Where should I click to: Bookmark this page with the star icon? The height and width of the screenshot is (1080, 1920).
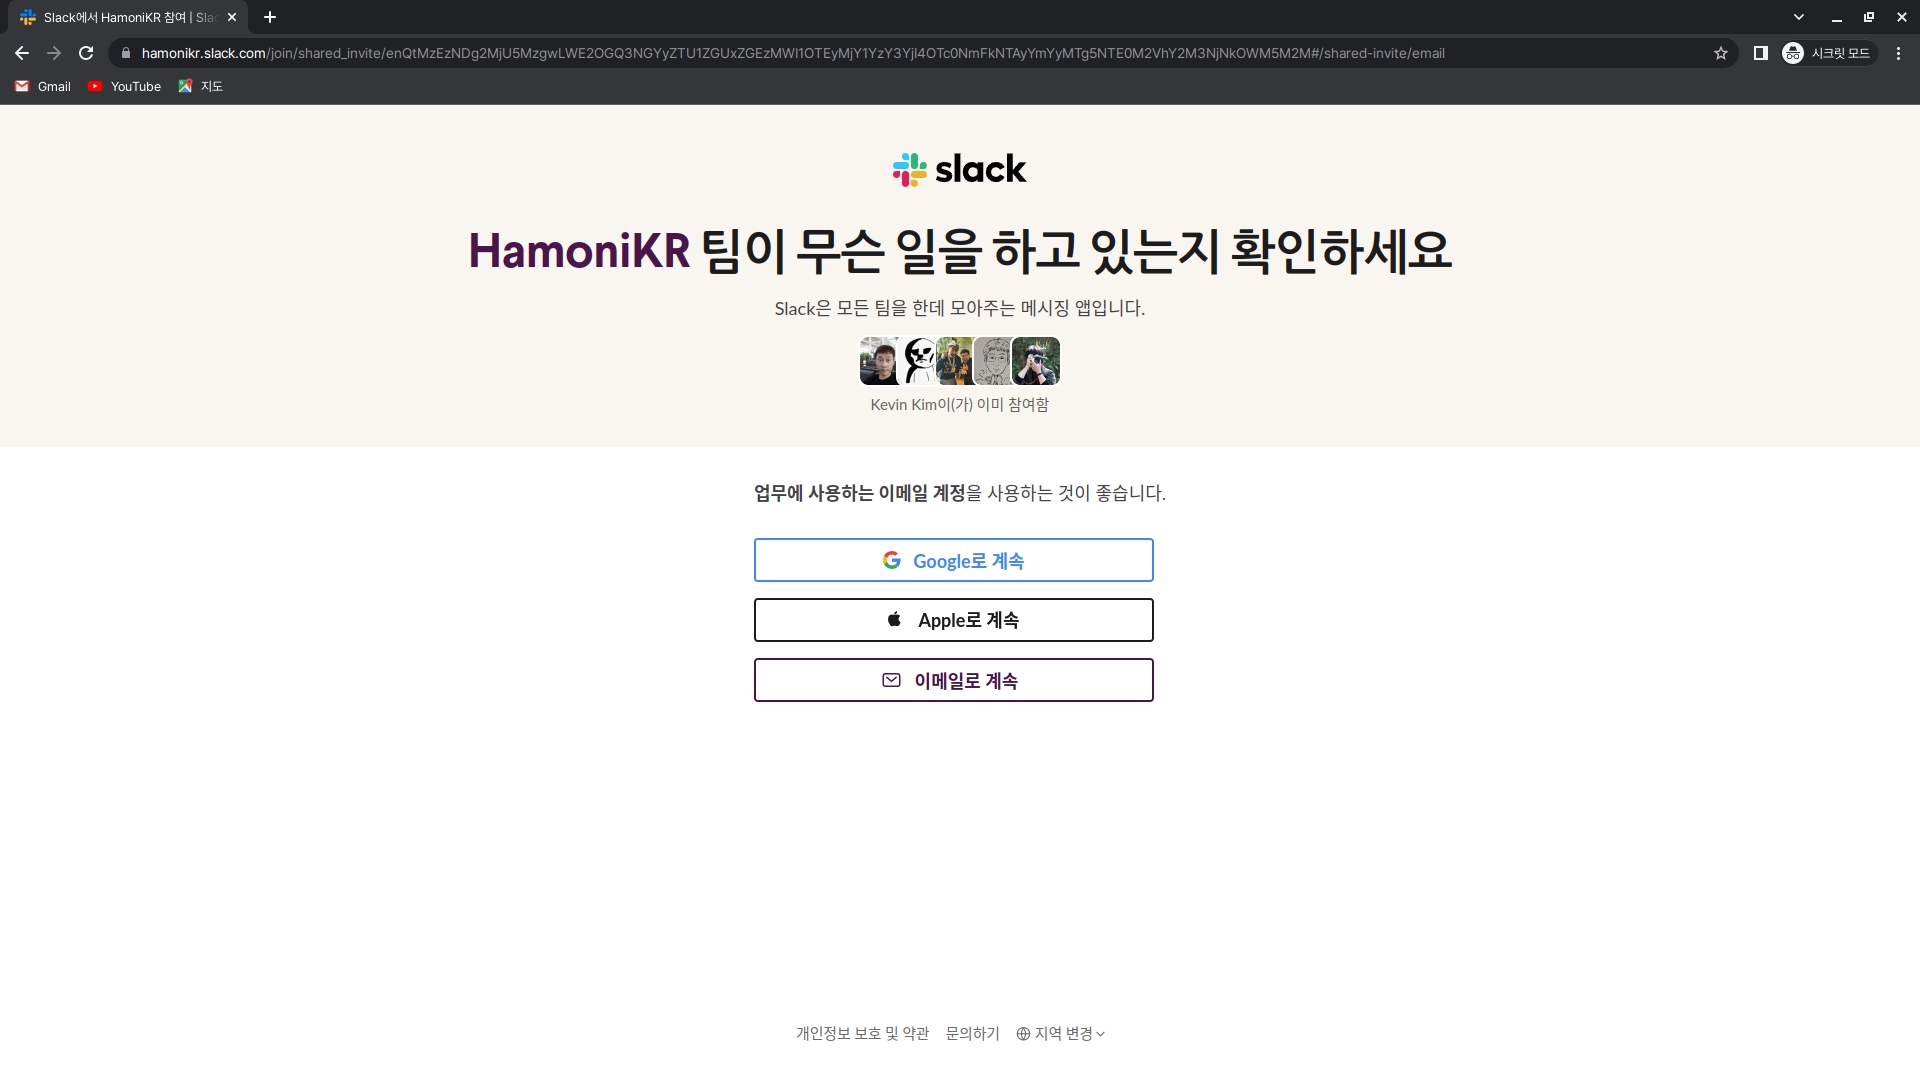coord(1721,53)
